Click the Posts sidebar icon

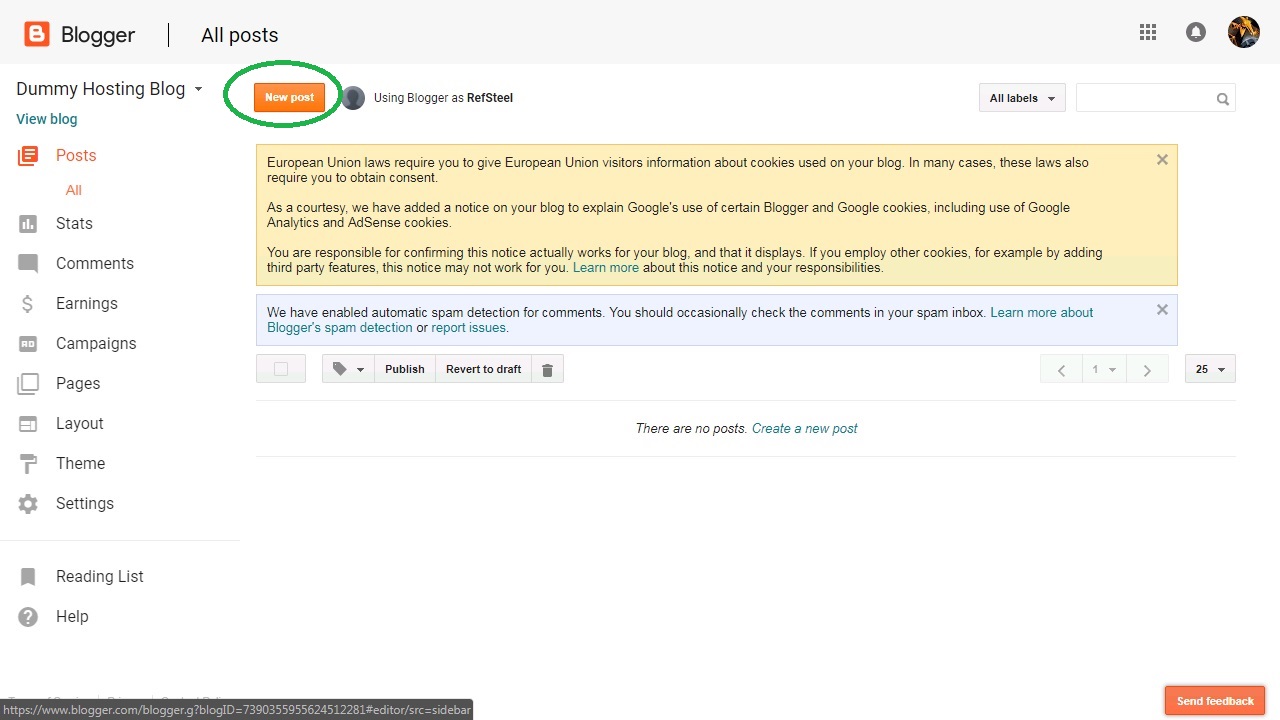[x=28, y=156]
